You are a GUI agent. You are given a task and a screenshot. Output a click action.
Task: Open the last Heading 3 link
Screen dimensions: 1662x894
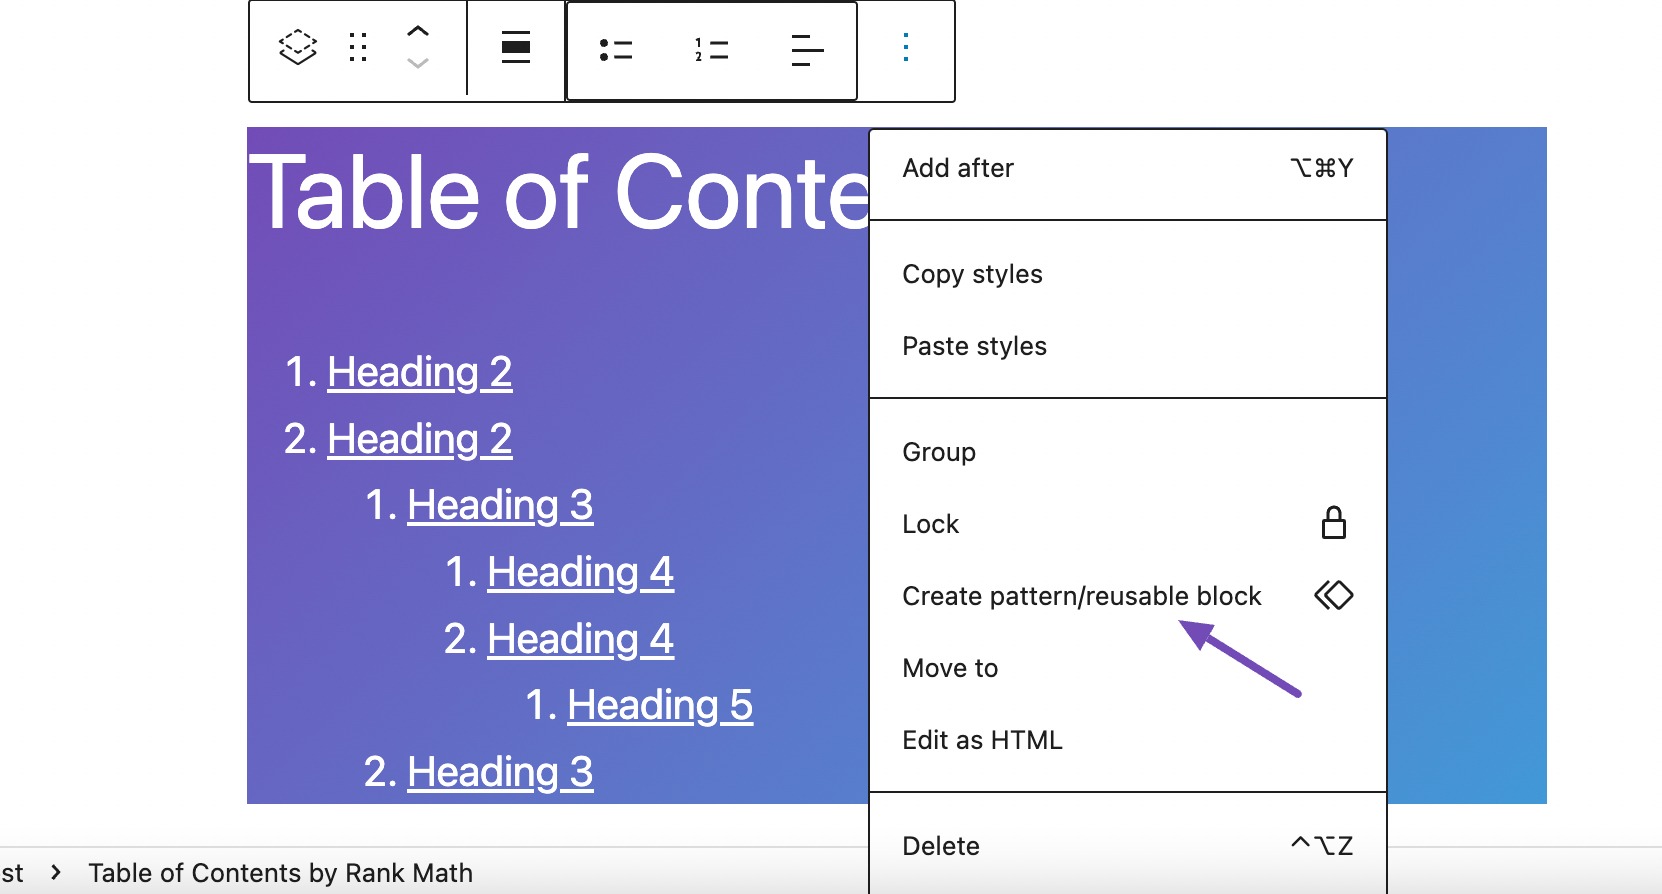coord(500,772)
